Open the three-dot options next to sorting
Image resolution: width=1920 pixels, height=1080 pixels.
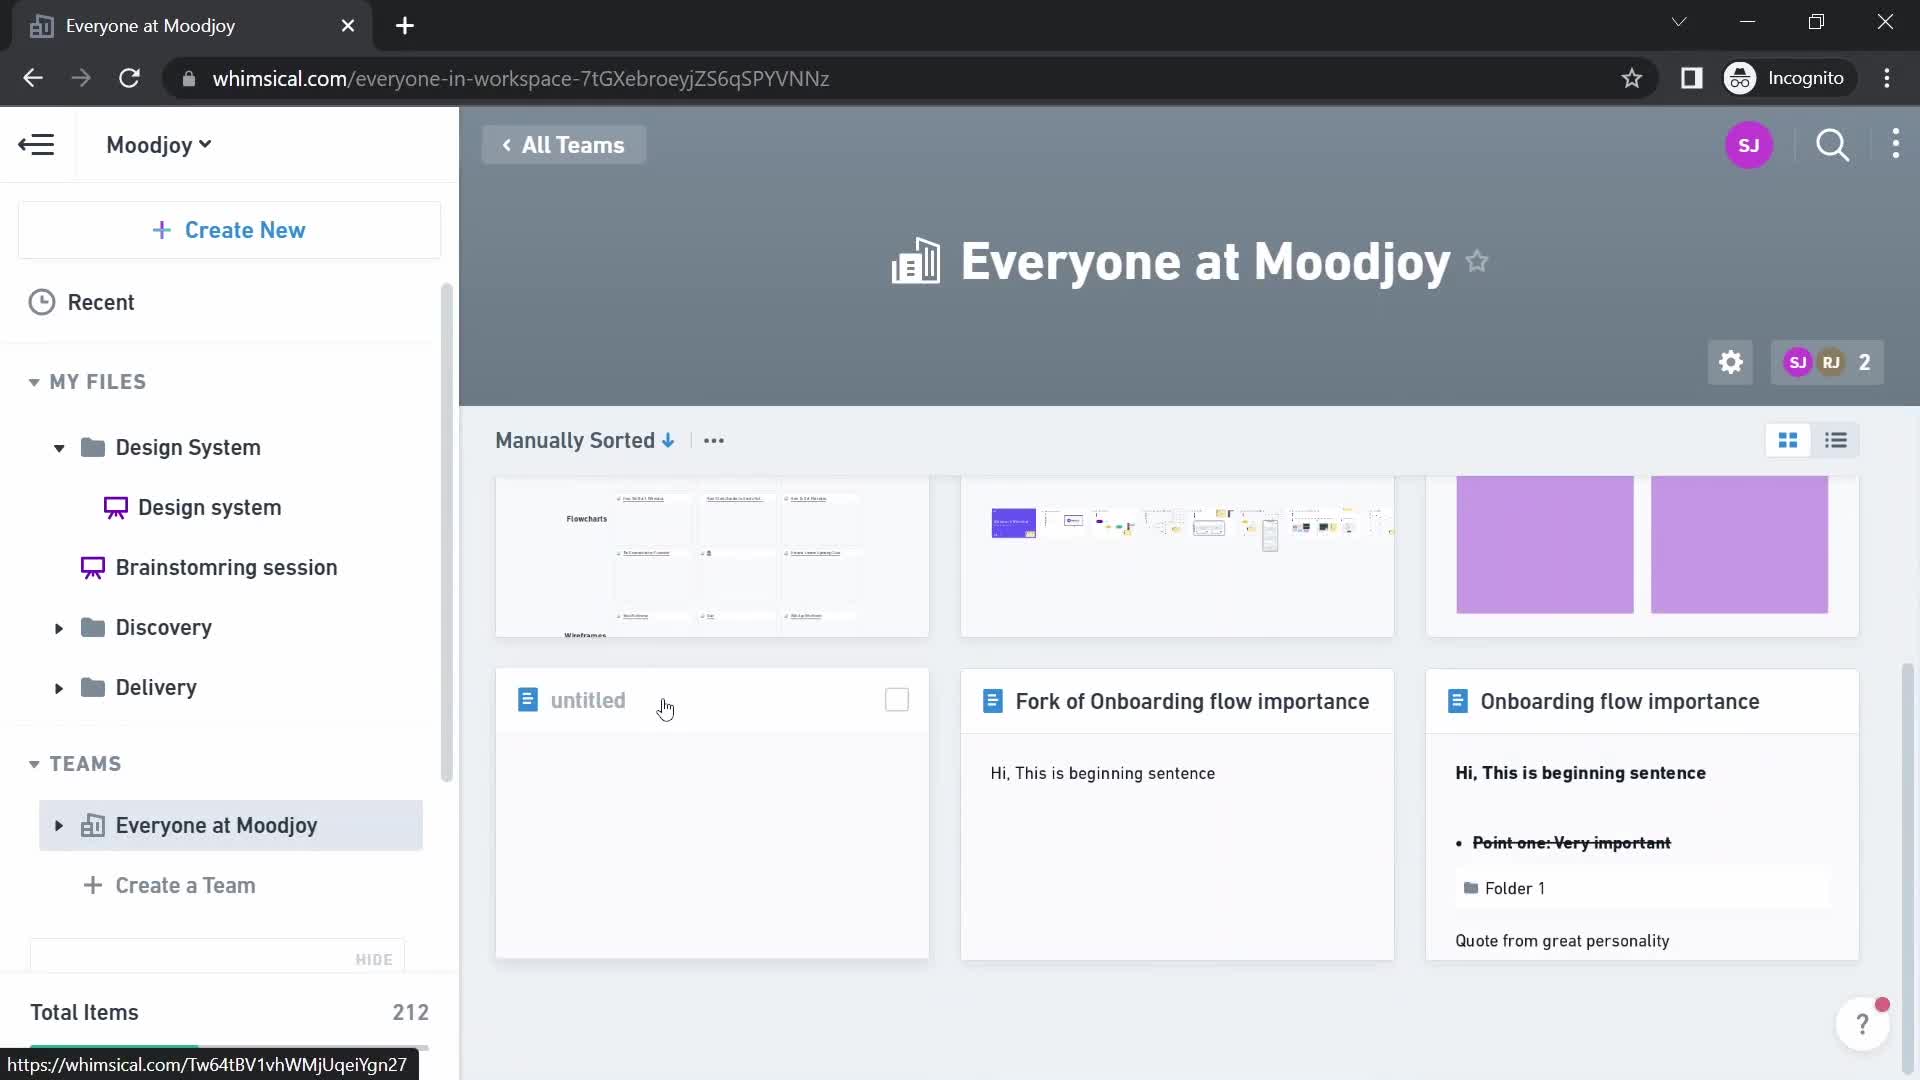714,441
